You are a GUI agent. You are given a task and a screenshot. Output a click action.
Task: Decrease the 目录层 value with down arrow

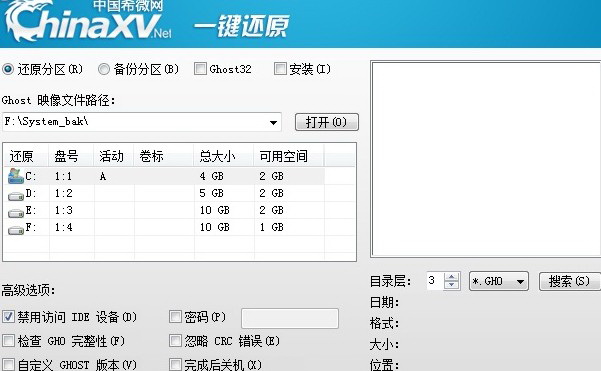coord(452,285)
